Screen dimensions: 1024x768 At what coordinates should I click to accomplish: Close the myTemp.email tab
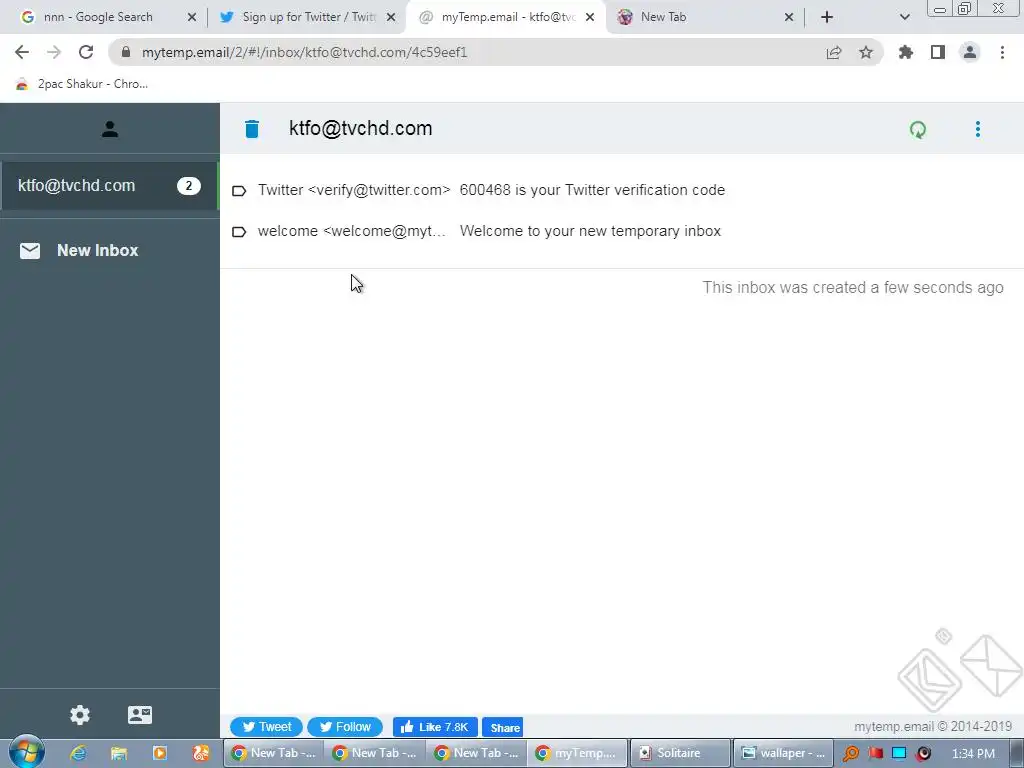(x=590, y=18)
